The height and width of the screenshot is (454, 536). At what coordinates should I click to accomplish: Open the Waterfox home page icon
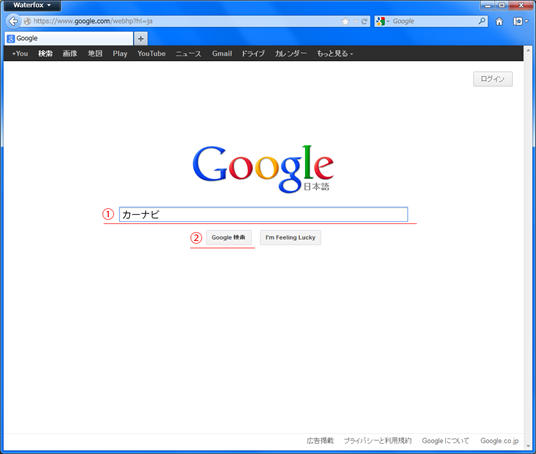(499, 22)
